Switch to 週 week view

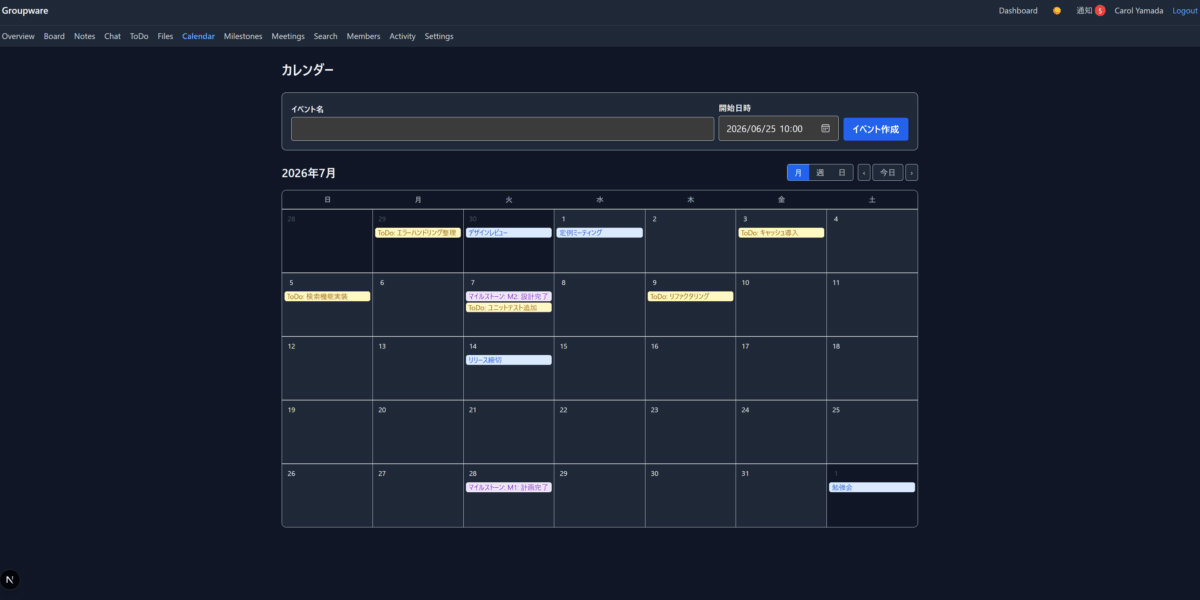[x=820, y=173]
